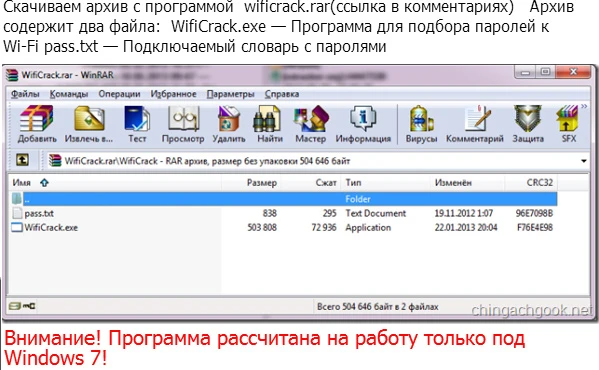Go up one level using the arrow button
The height and width of the screenshot is (370, 599).
coord(22,160)
